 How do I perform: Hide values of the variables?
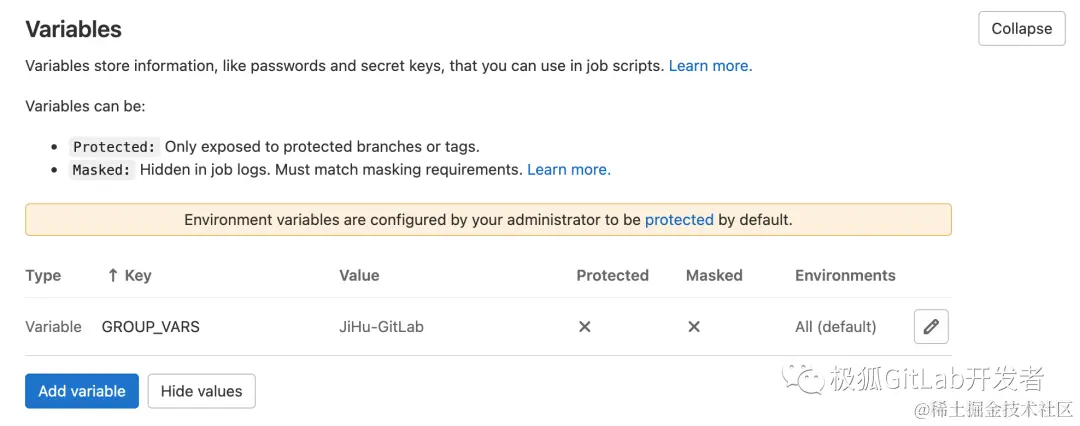coord(201,391)
